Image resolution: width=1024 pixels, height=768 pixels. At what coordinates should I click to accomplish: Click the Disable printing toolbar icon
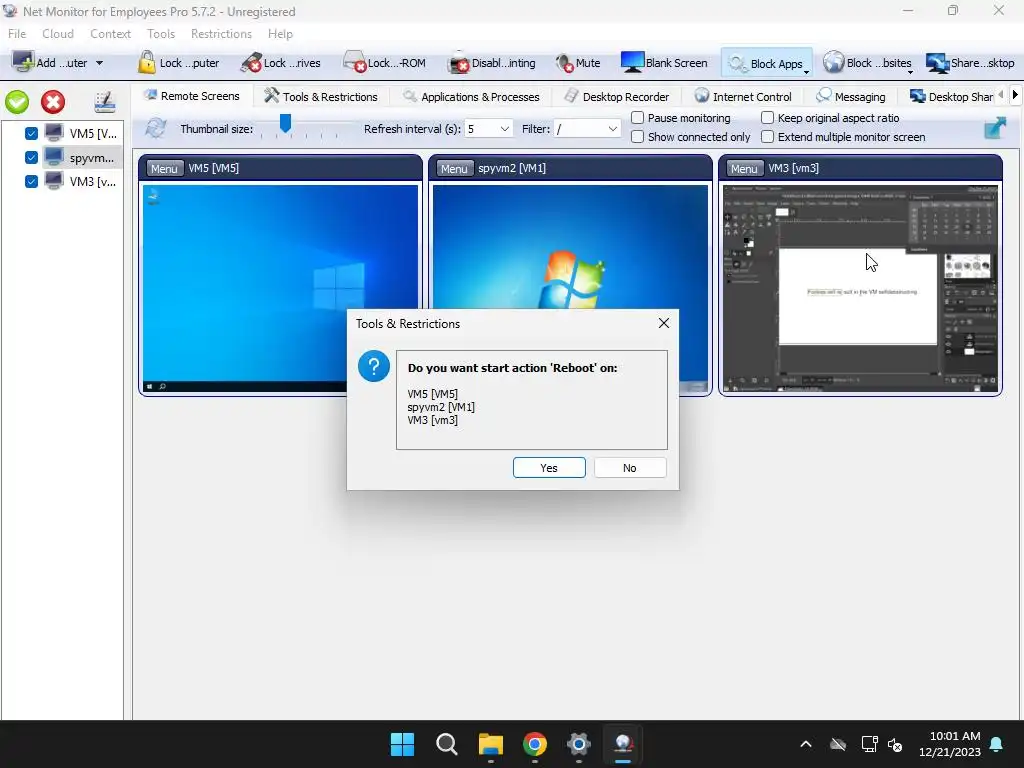[x=459, y=63]
